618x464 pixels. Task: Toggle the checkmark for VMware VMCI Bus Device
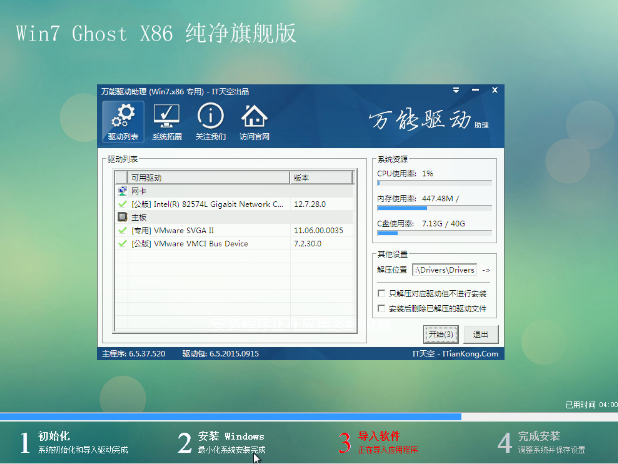pos(122,244)
